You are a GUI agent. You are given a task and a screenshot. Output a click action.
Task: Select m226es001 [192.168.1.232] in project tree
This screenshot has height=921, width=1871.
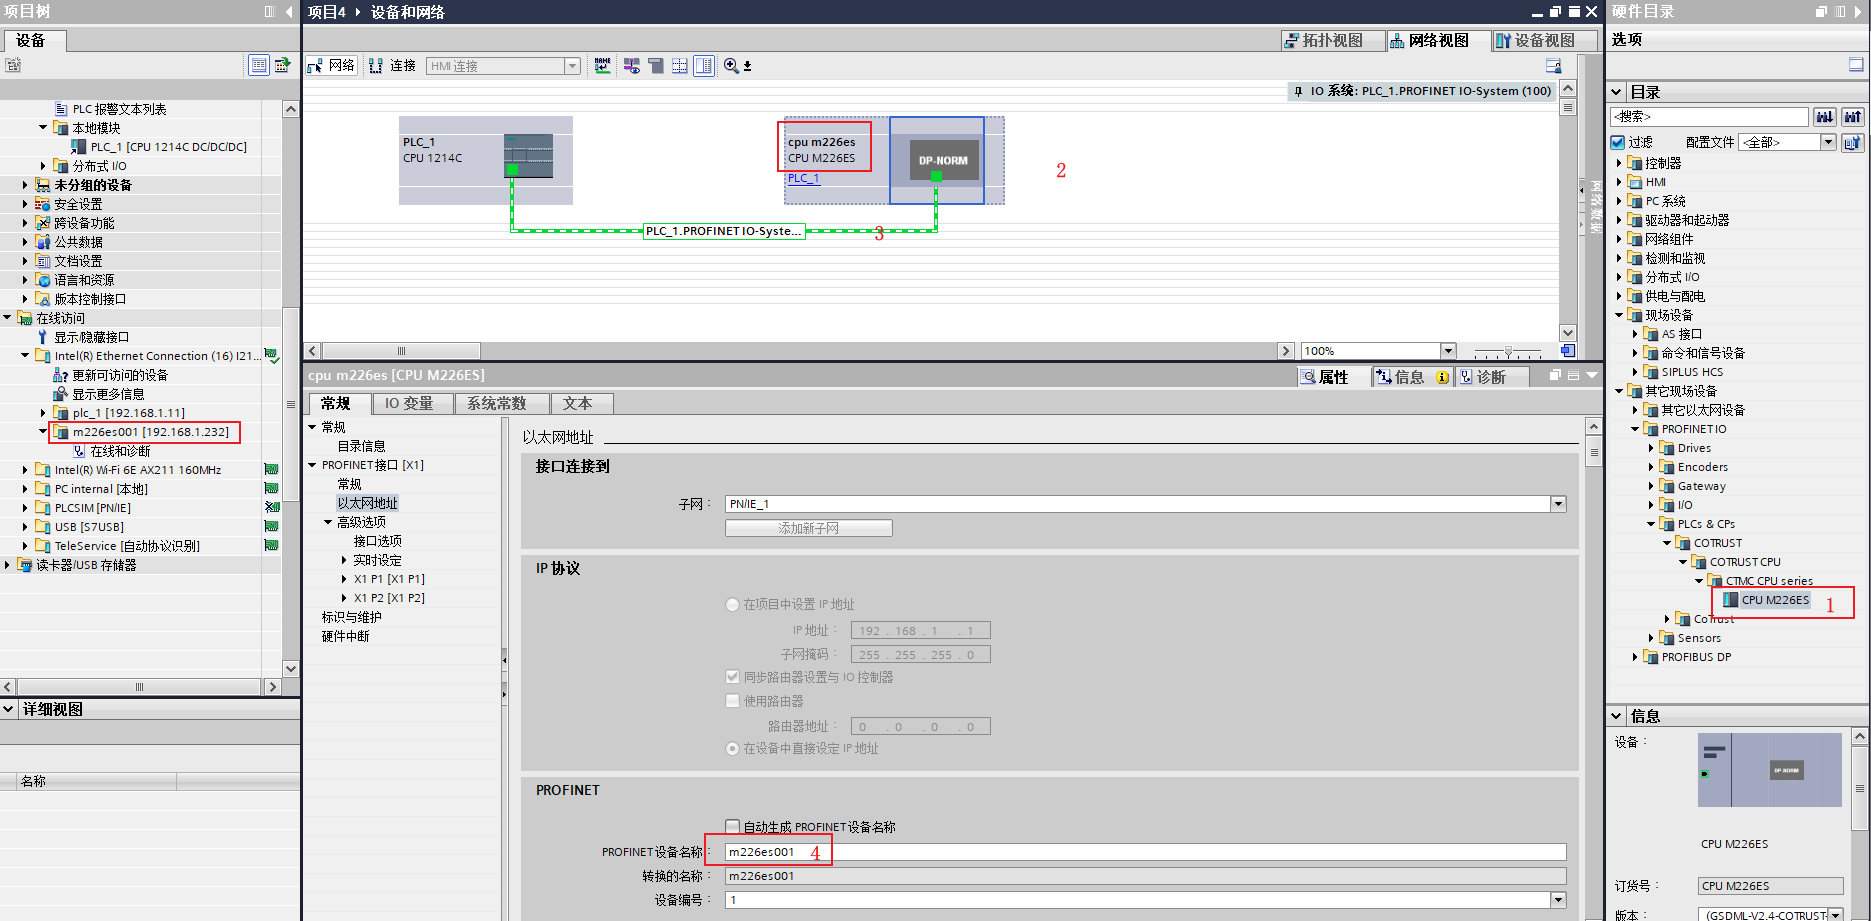pyautogui.click(x=150, y=432)
